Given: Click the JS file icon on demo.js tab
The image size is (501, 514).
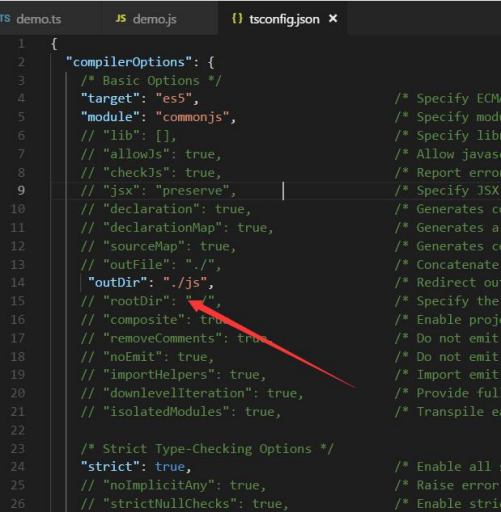Looking at the screenshot, I should [121, 19].
